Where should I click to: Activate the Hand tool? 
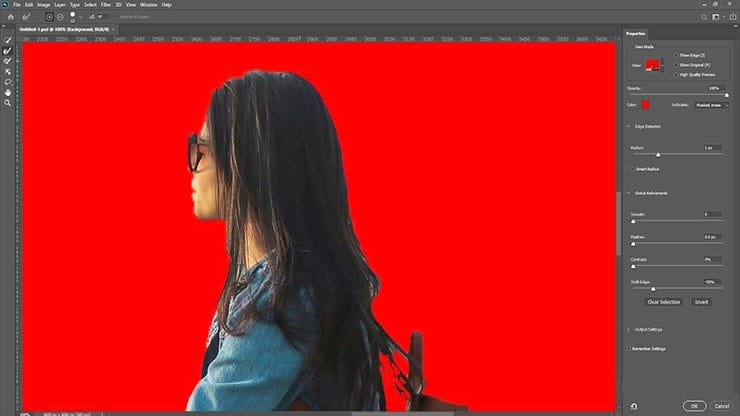click(x=8, y=92)
